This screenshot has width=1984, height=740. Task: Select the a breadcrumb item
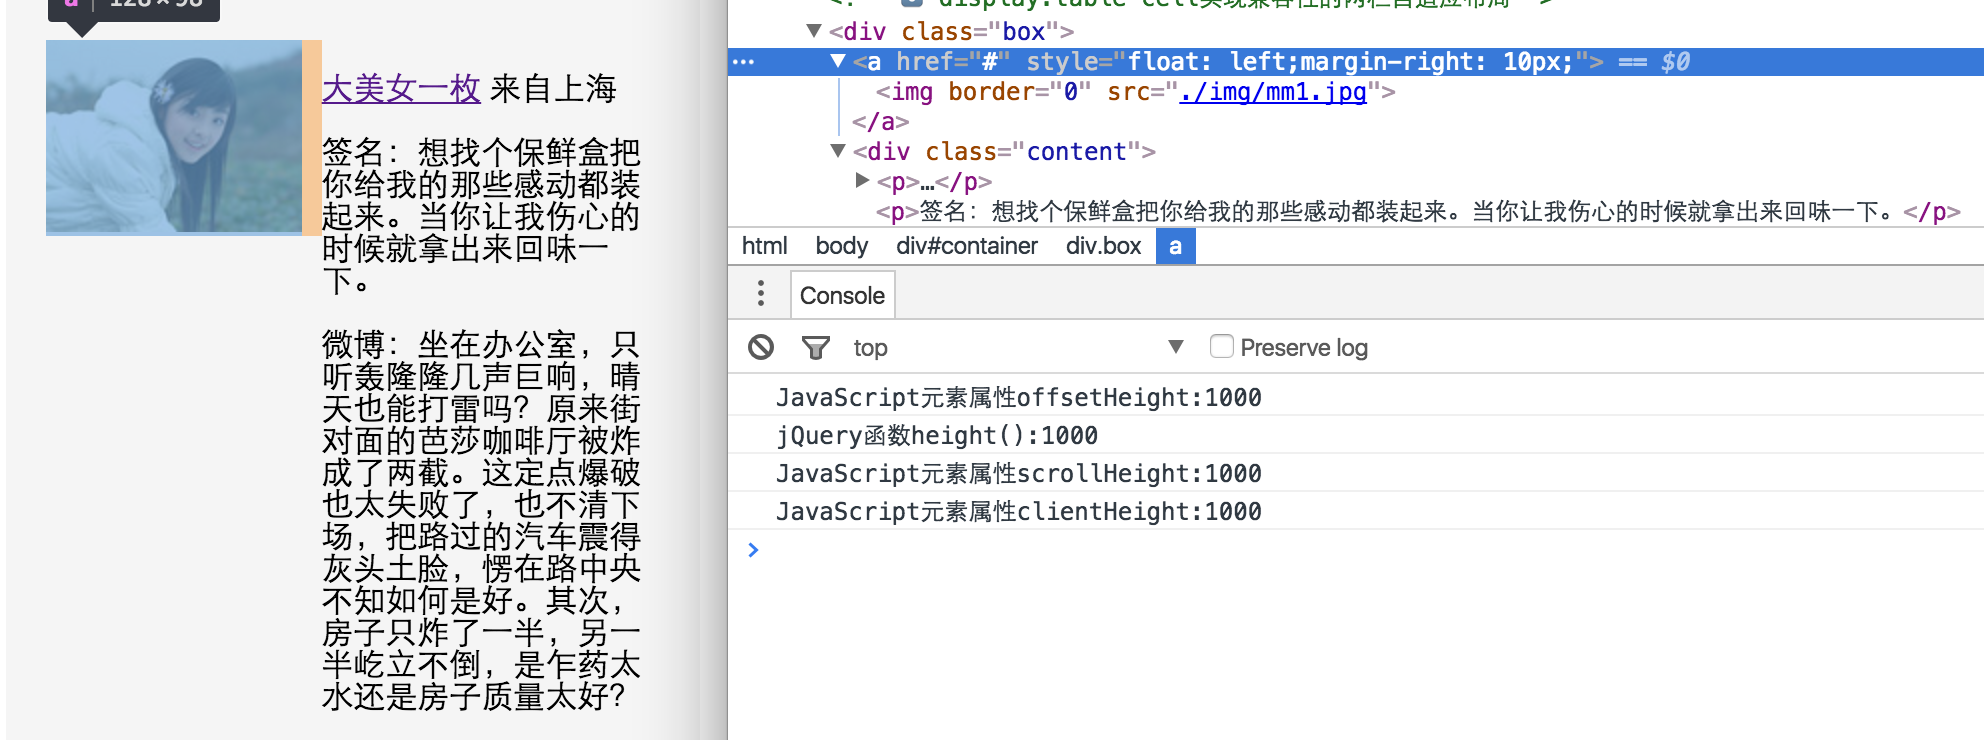[1175, 246]
